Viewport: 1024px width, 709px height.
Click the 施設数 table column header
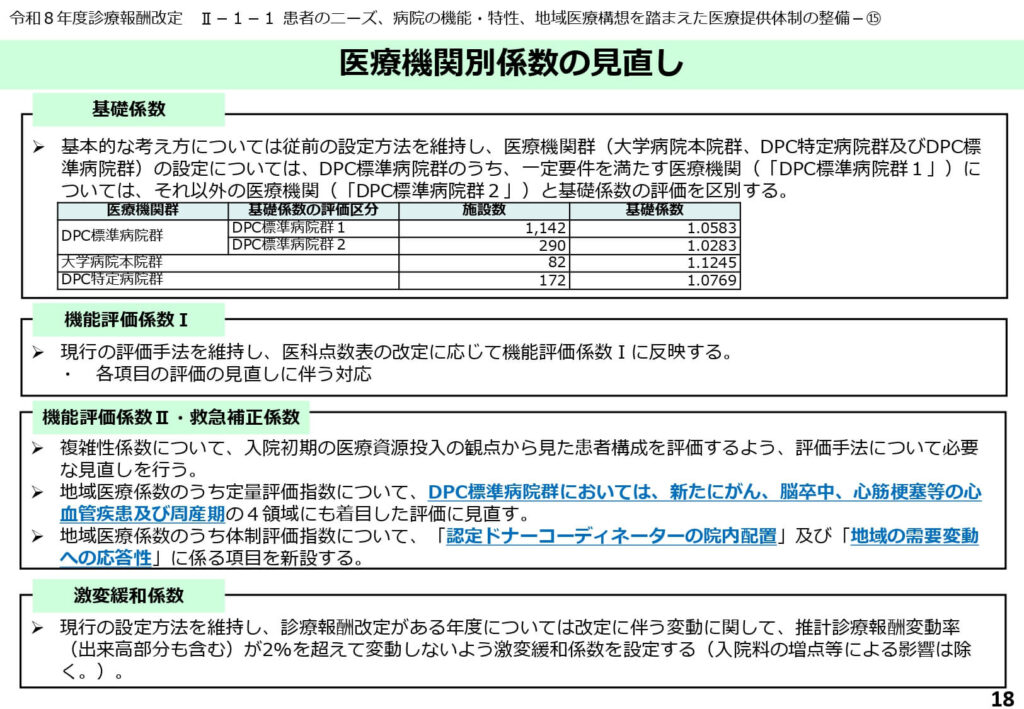[x=484, y=210]
